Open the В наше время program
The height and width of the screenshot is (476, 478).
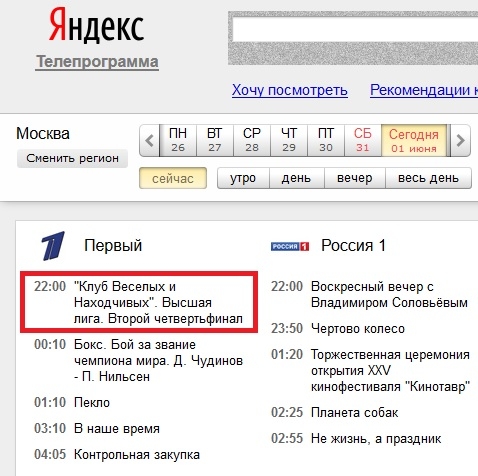117,429
